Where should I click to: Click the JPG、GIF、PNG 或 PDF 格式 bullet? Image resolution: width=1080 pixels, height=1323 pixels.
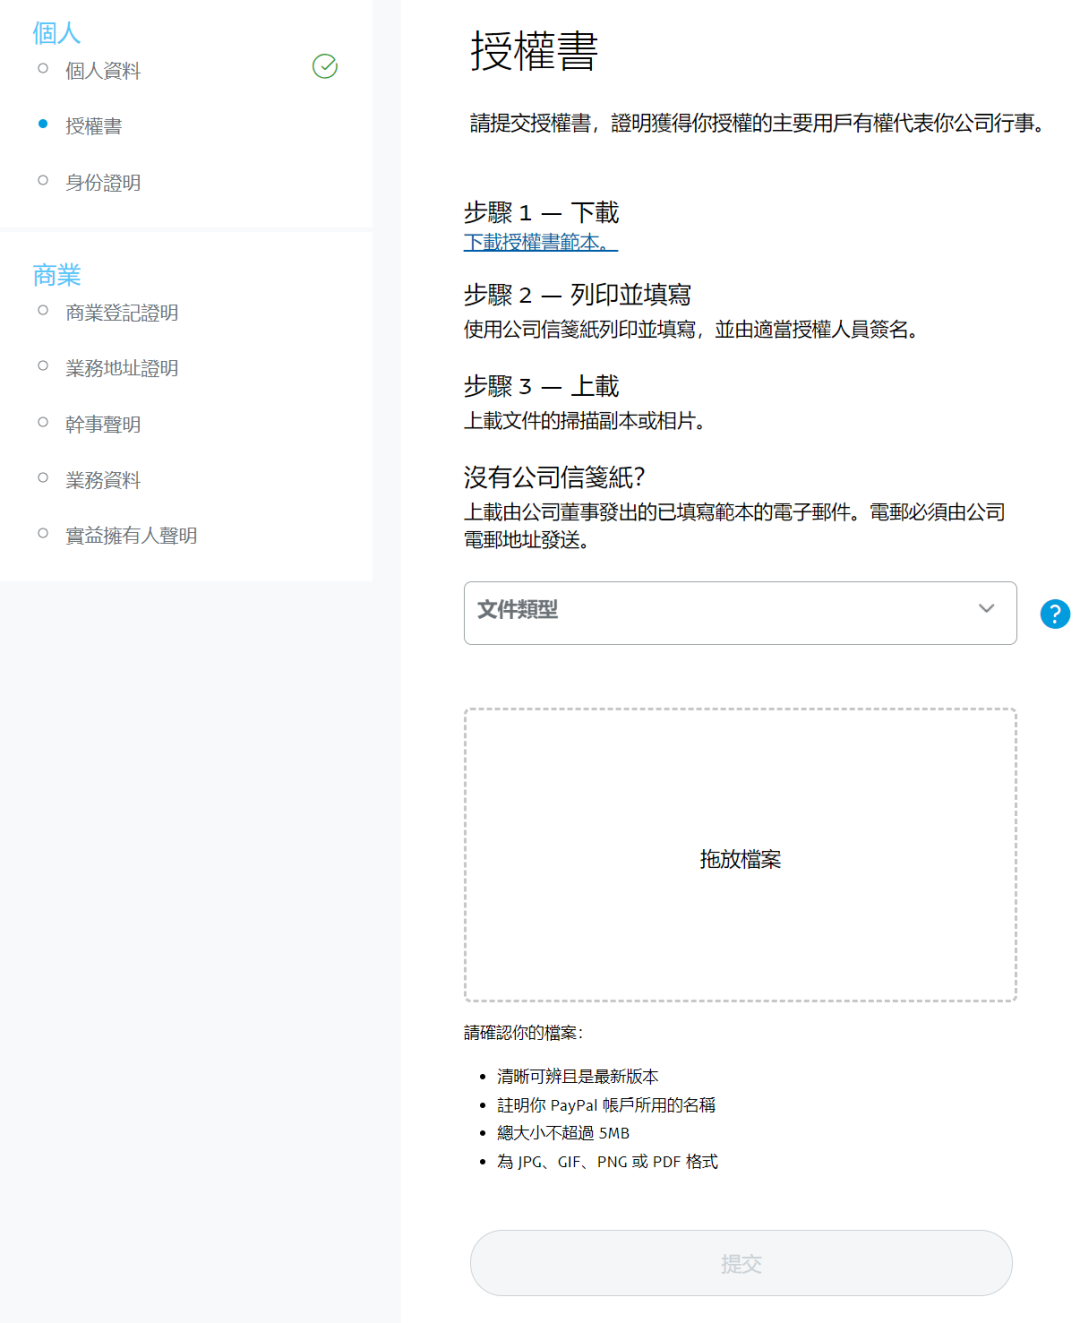pyautogui.click(x=607, y=1161)
